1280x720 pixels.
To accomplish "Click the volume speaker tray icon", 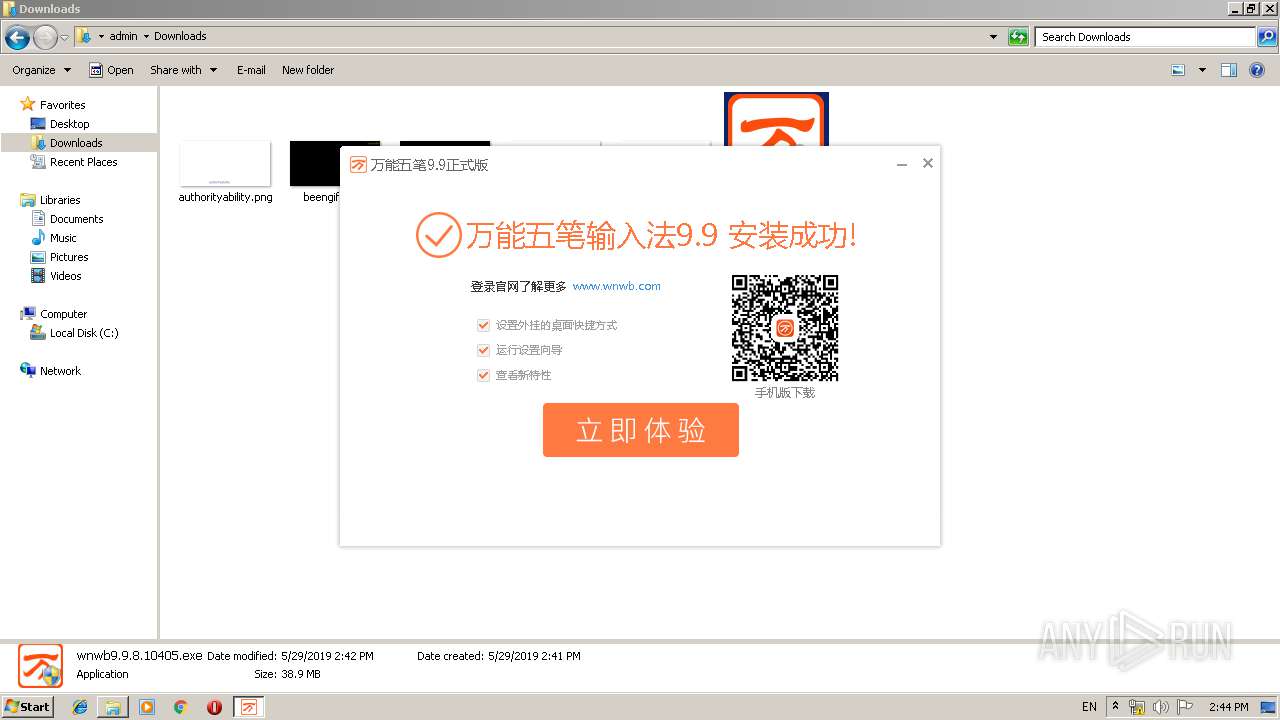I will click(1161, 707).
